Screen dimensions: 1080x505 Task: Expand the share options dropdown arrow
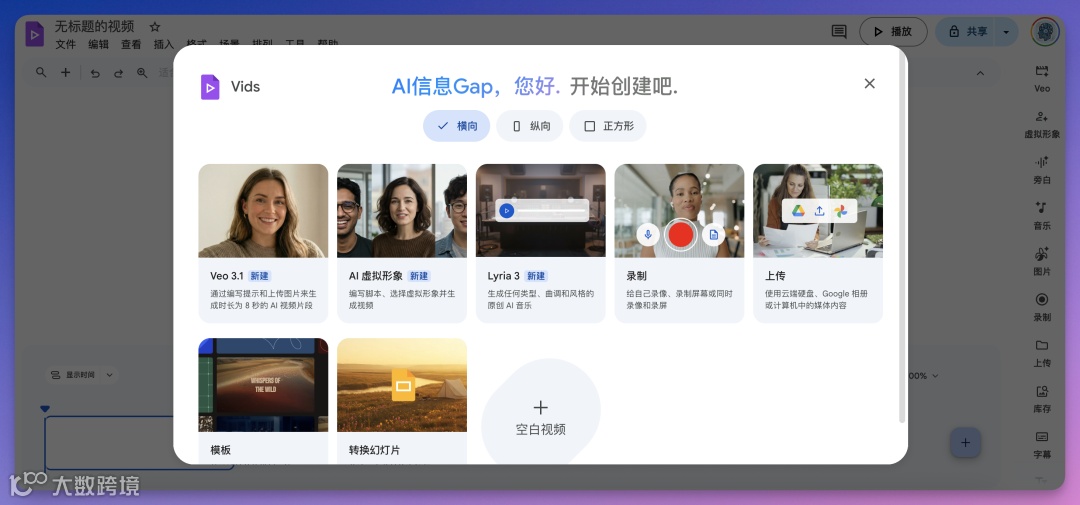1006,32
